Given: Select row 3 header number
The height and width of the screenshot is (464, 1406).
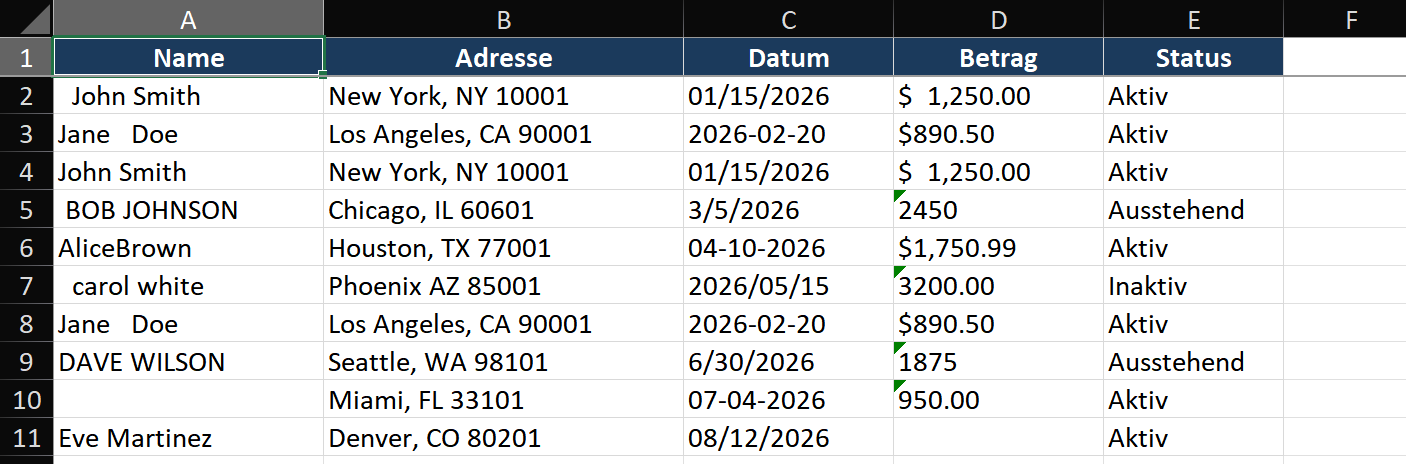Looking at the screenshot, I should (26, 133).
